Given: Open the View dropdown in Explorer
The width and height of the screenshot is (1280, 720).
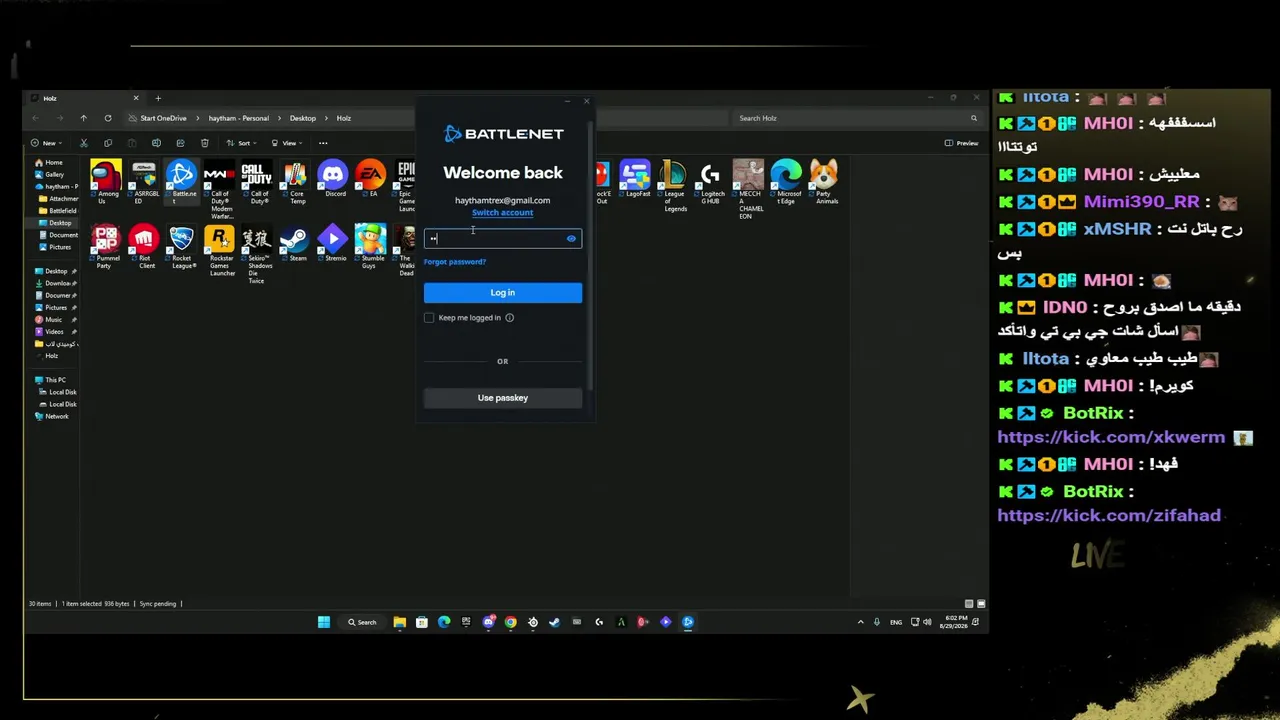Looking at the screenshot, I should pyautogui.click(x=286, y=143).
